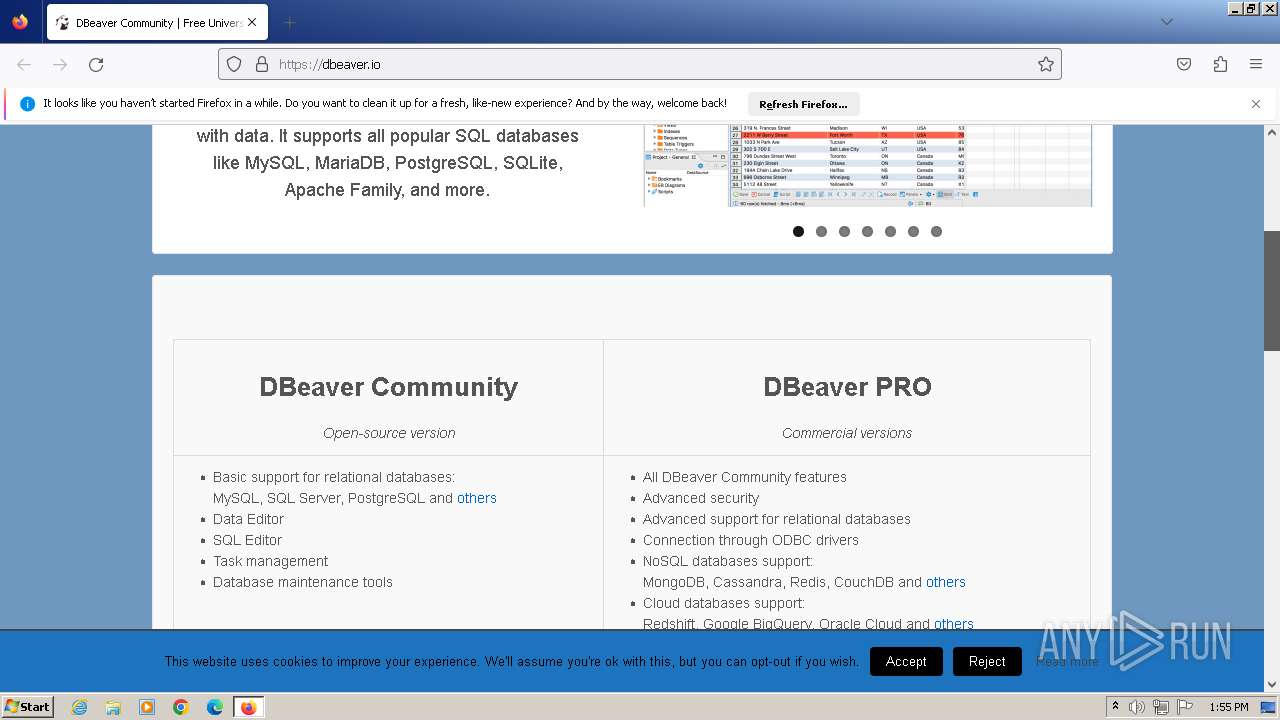
Task: Click the 'Open-source version' text
Action: tap(389, 433)
